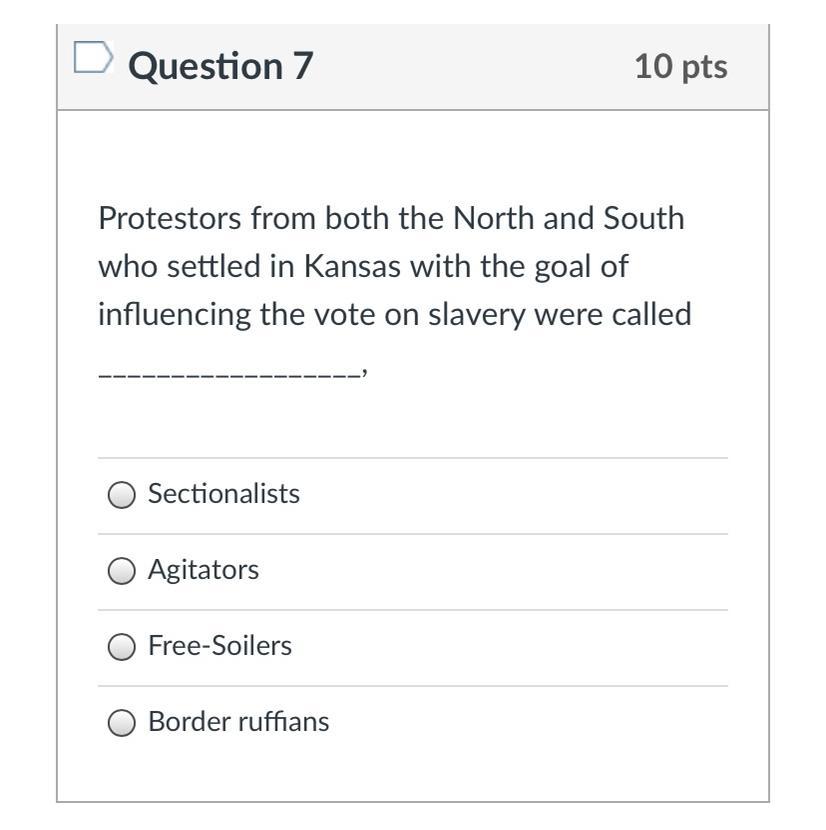This screenshot has height=830, width=826.
Task: Click the word goal in the prompt
Action: tap(554, 267)
